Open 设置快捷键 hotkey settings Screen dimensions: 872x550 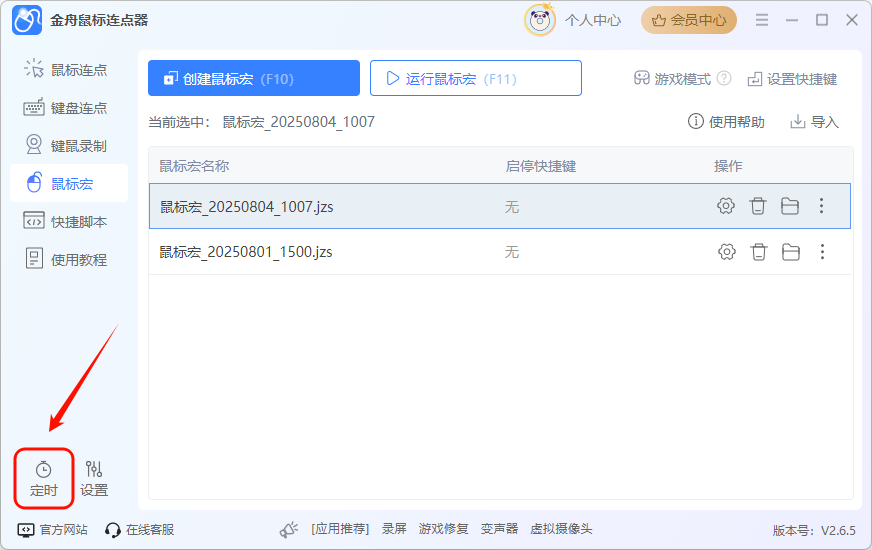click(x=792, y=79)
